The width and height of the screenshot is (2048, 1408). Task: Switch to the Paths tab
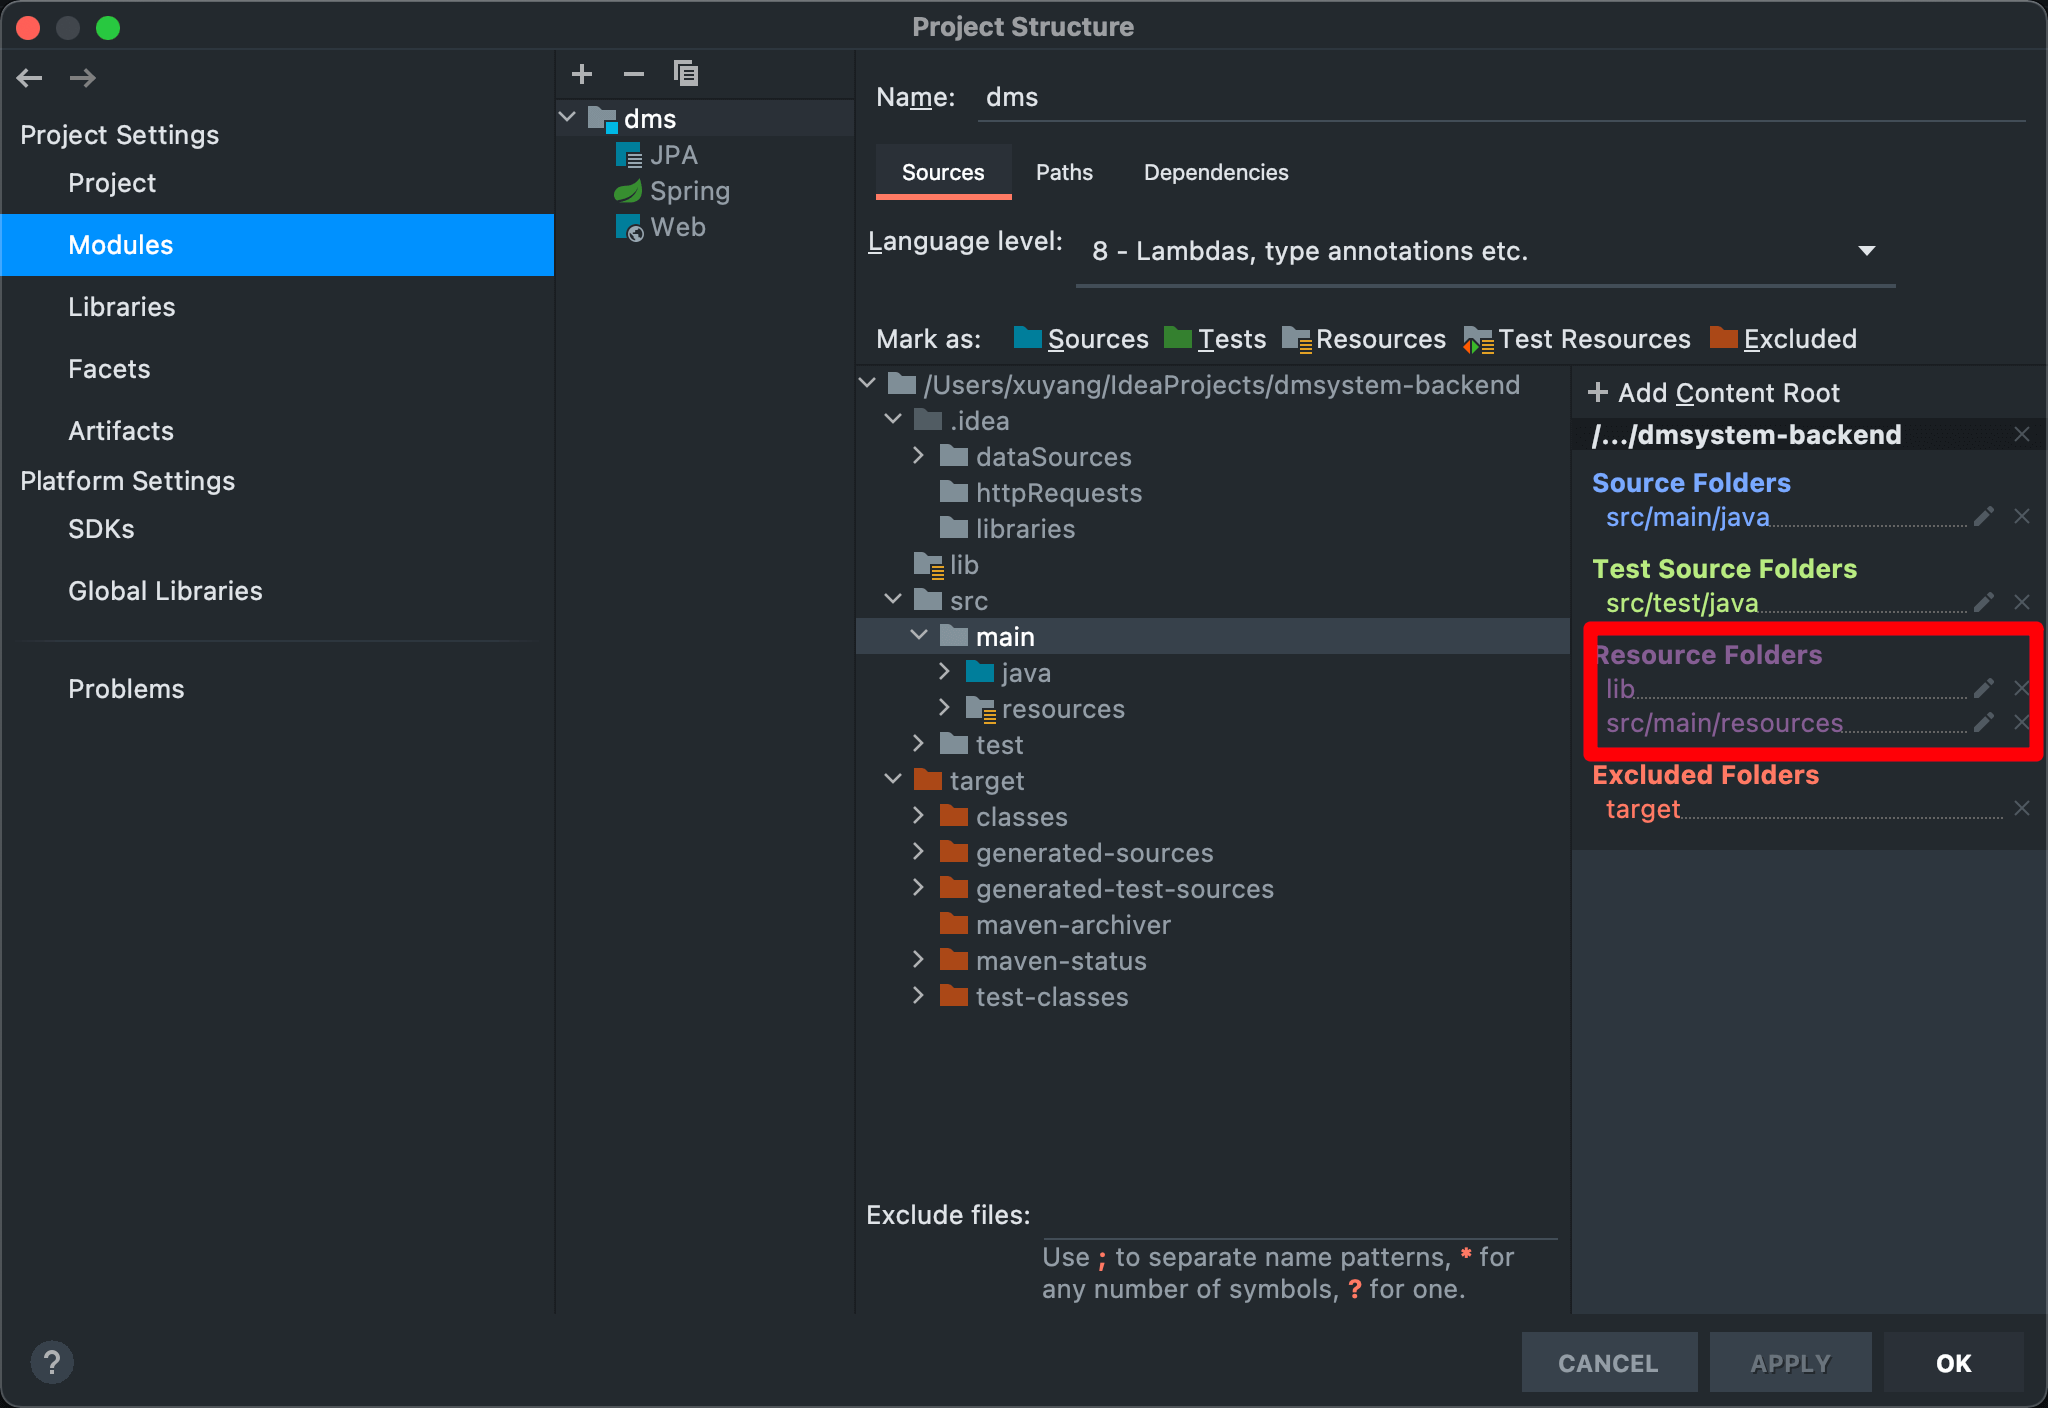(x=1063, y=172)
